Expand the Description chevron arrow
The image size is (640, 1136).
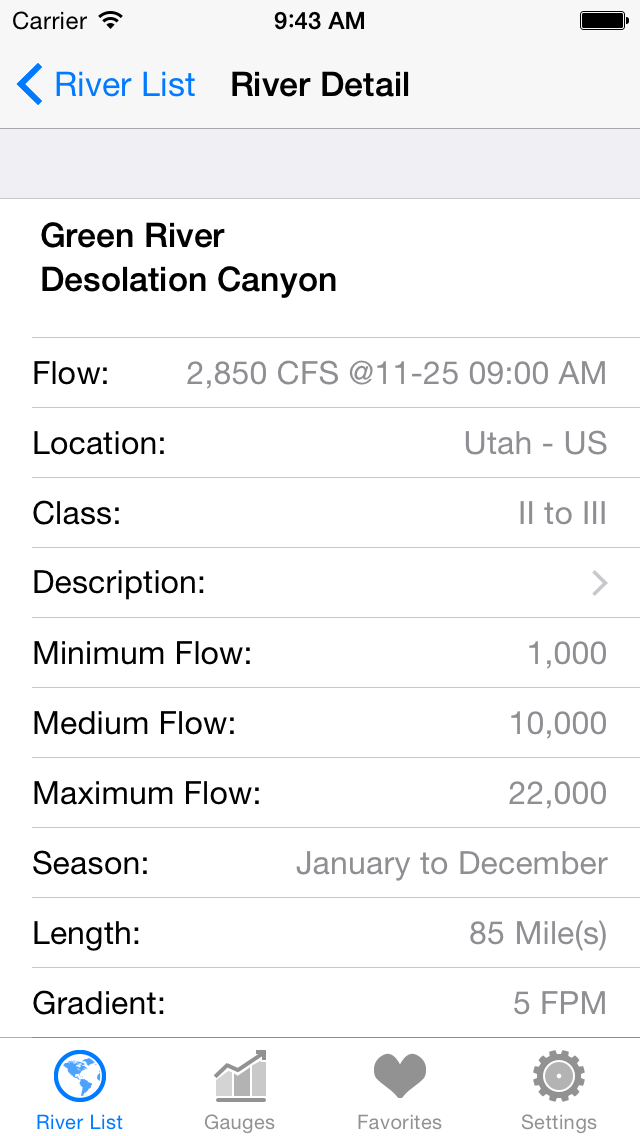[x=599, y=583]
